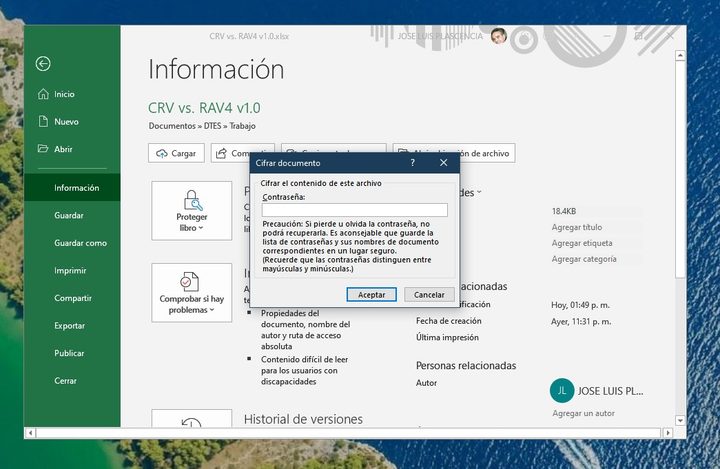This screenshot has width=720, height=469.
Task: Click the back arrow circle icon
Action: [43, 63]
